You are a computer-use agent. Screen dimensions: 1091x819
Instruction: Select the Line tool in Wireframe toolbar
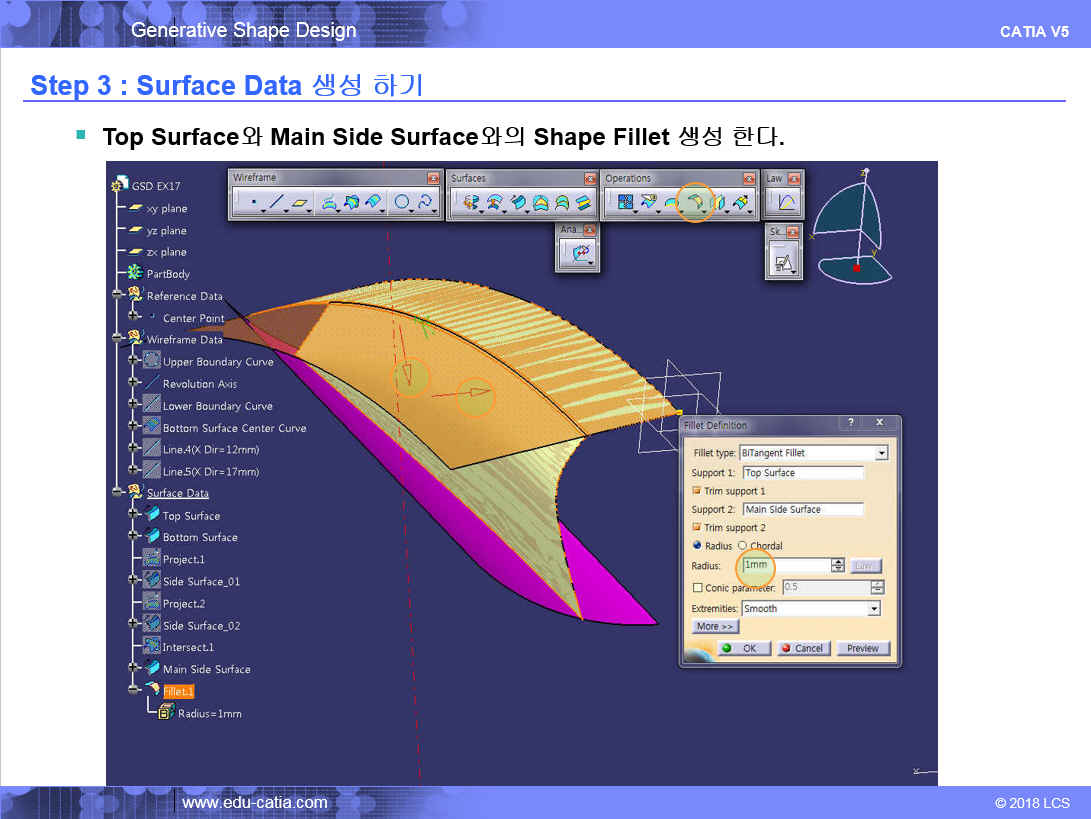[x=277, y=202]
